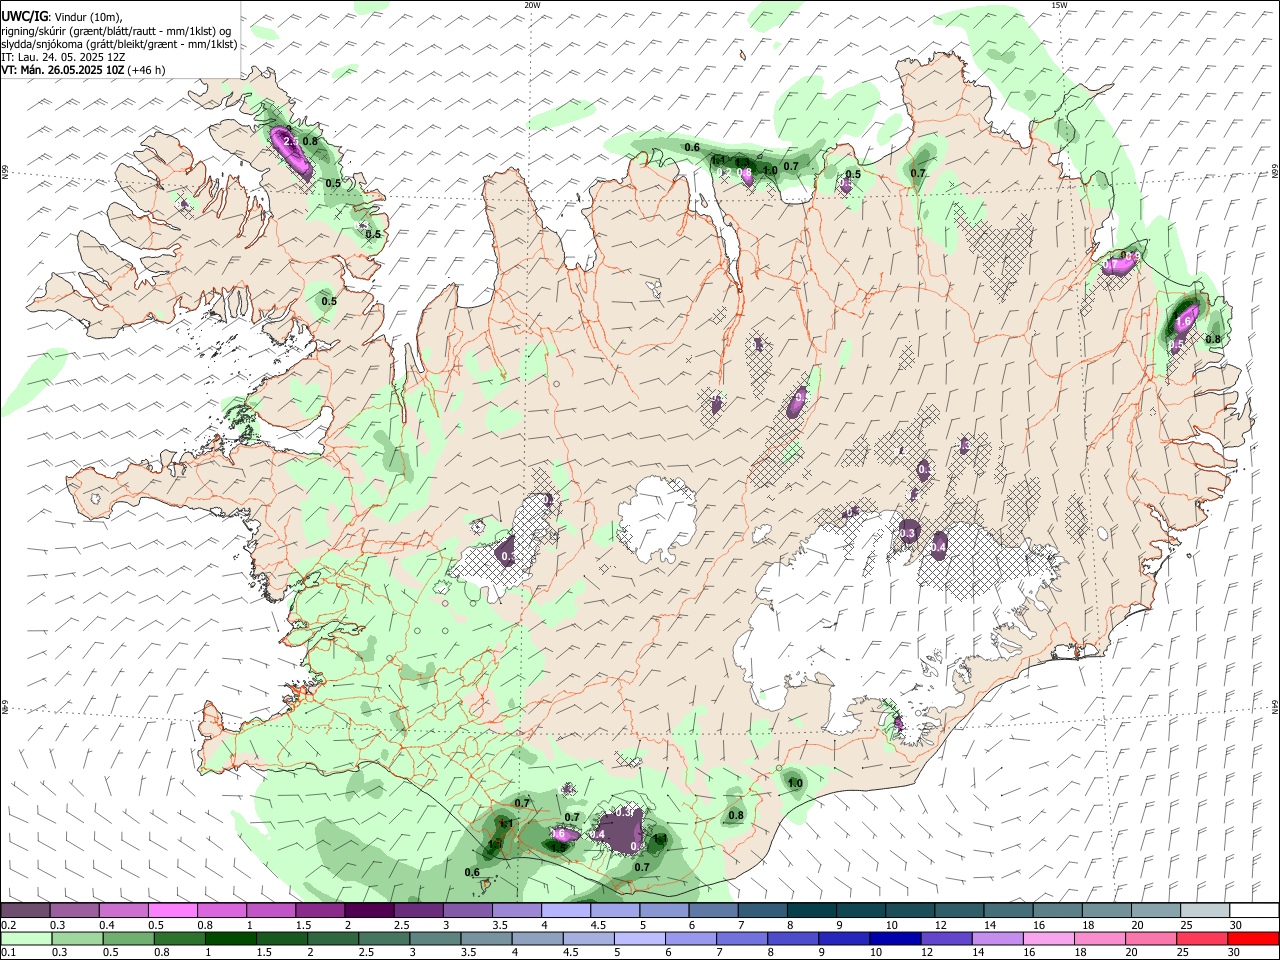Screen dimensions: 1280x960
Task: Click the 'slydda/snjókoma (grátt/bleikt/grænt' description line
Action: [119, 44]
